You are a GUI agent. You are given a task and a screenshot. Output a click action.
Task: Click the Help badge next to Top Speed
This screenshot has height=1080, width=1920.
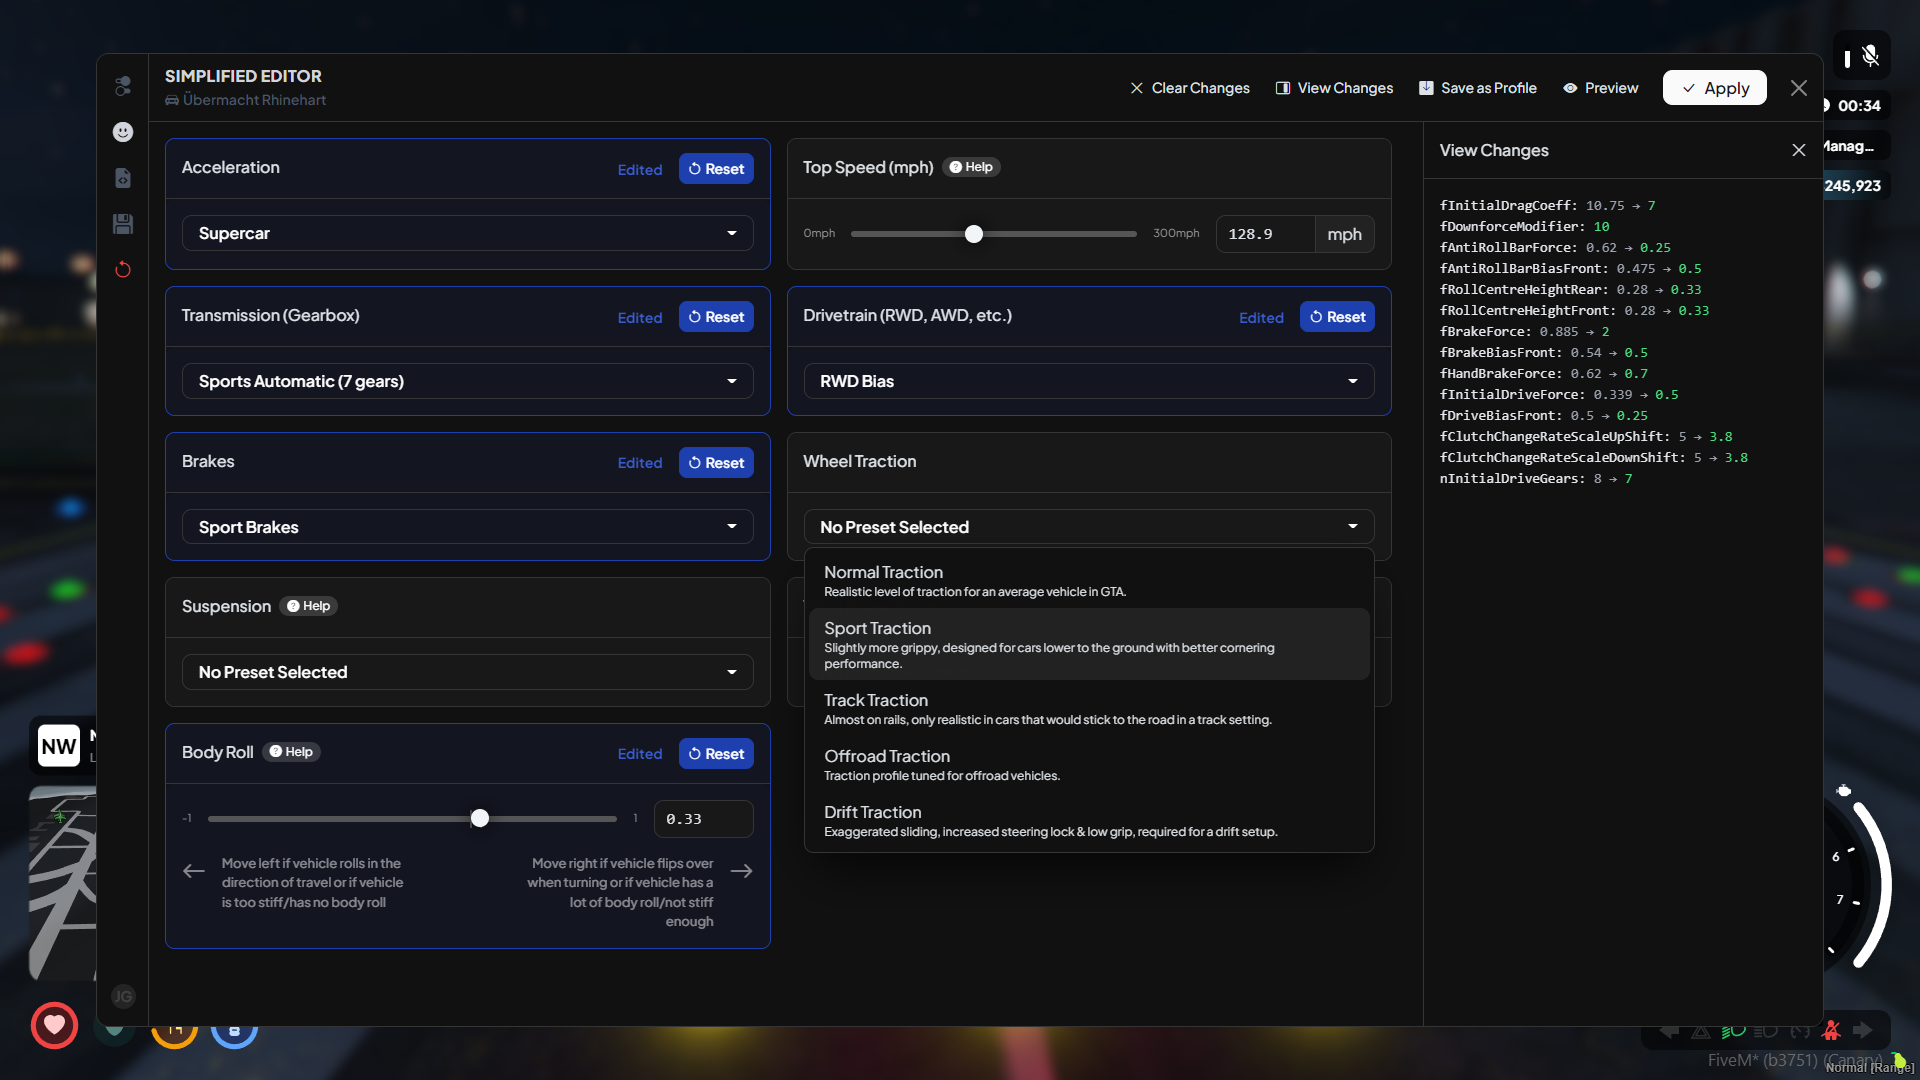tap(971, 167)
